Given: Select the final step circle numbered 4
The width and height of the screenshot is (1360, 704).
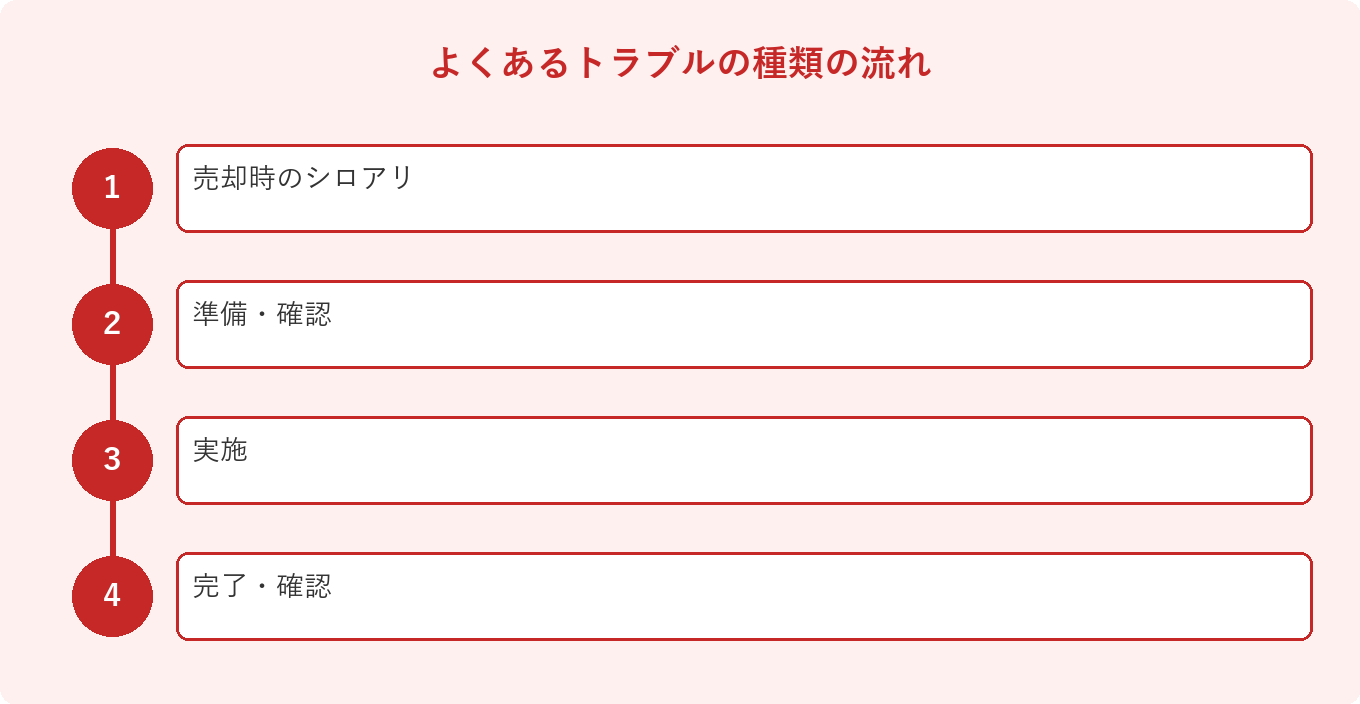Looking at the screenshot, I should (x=112, y=596).
